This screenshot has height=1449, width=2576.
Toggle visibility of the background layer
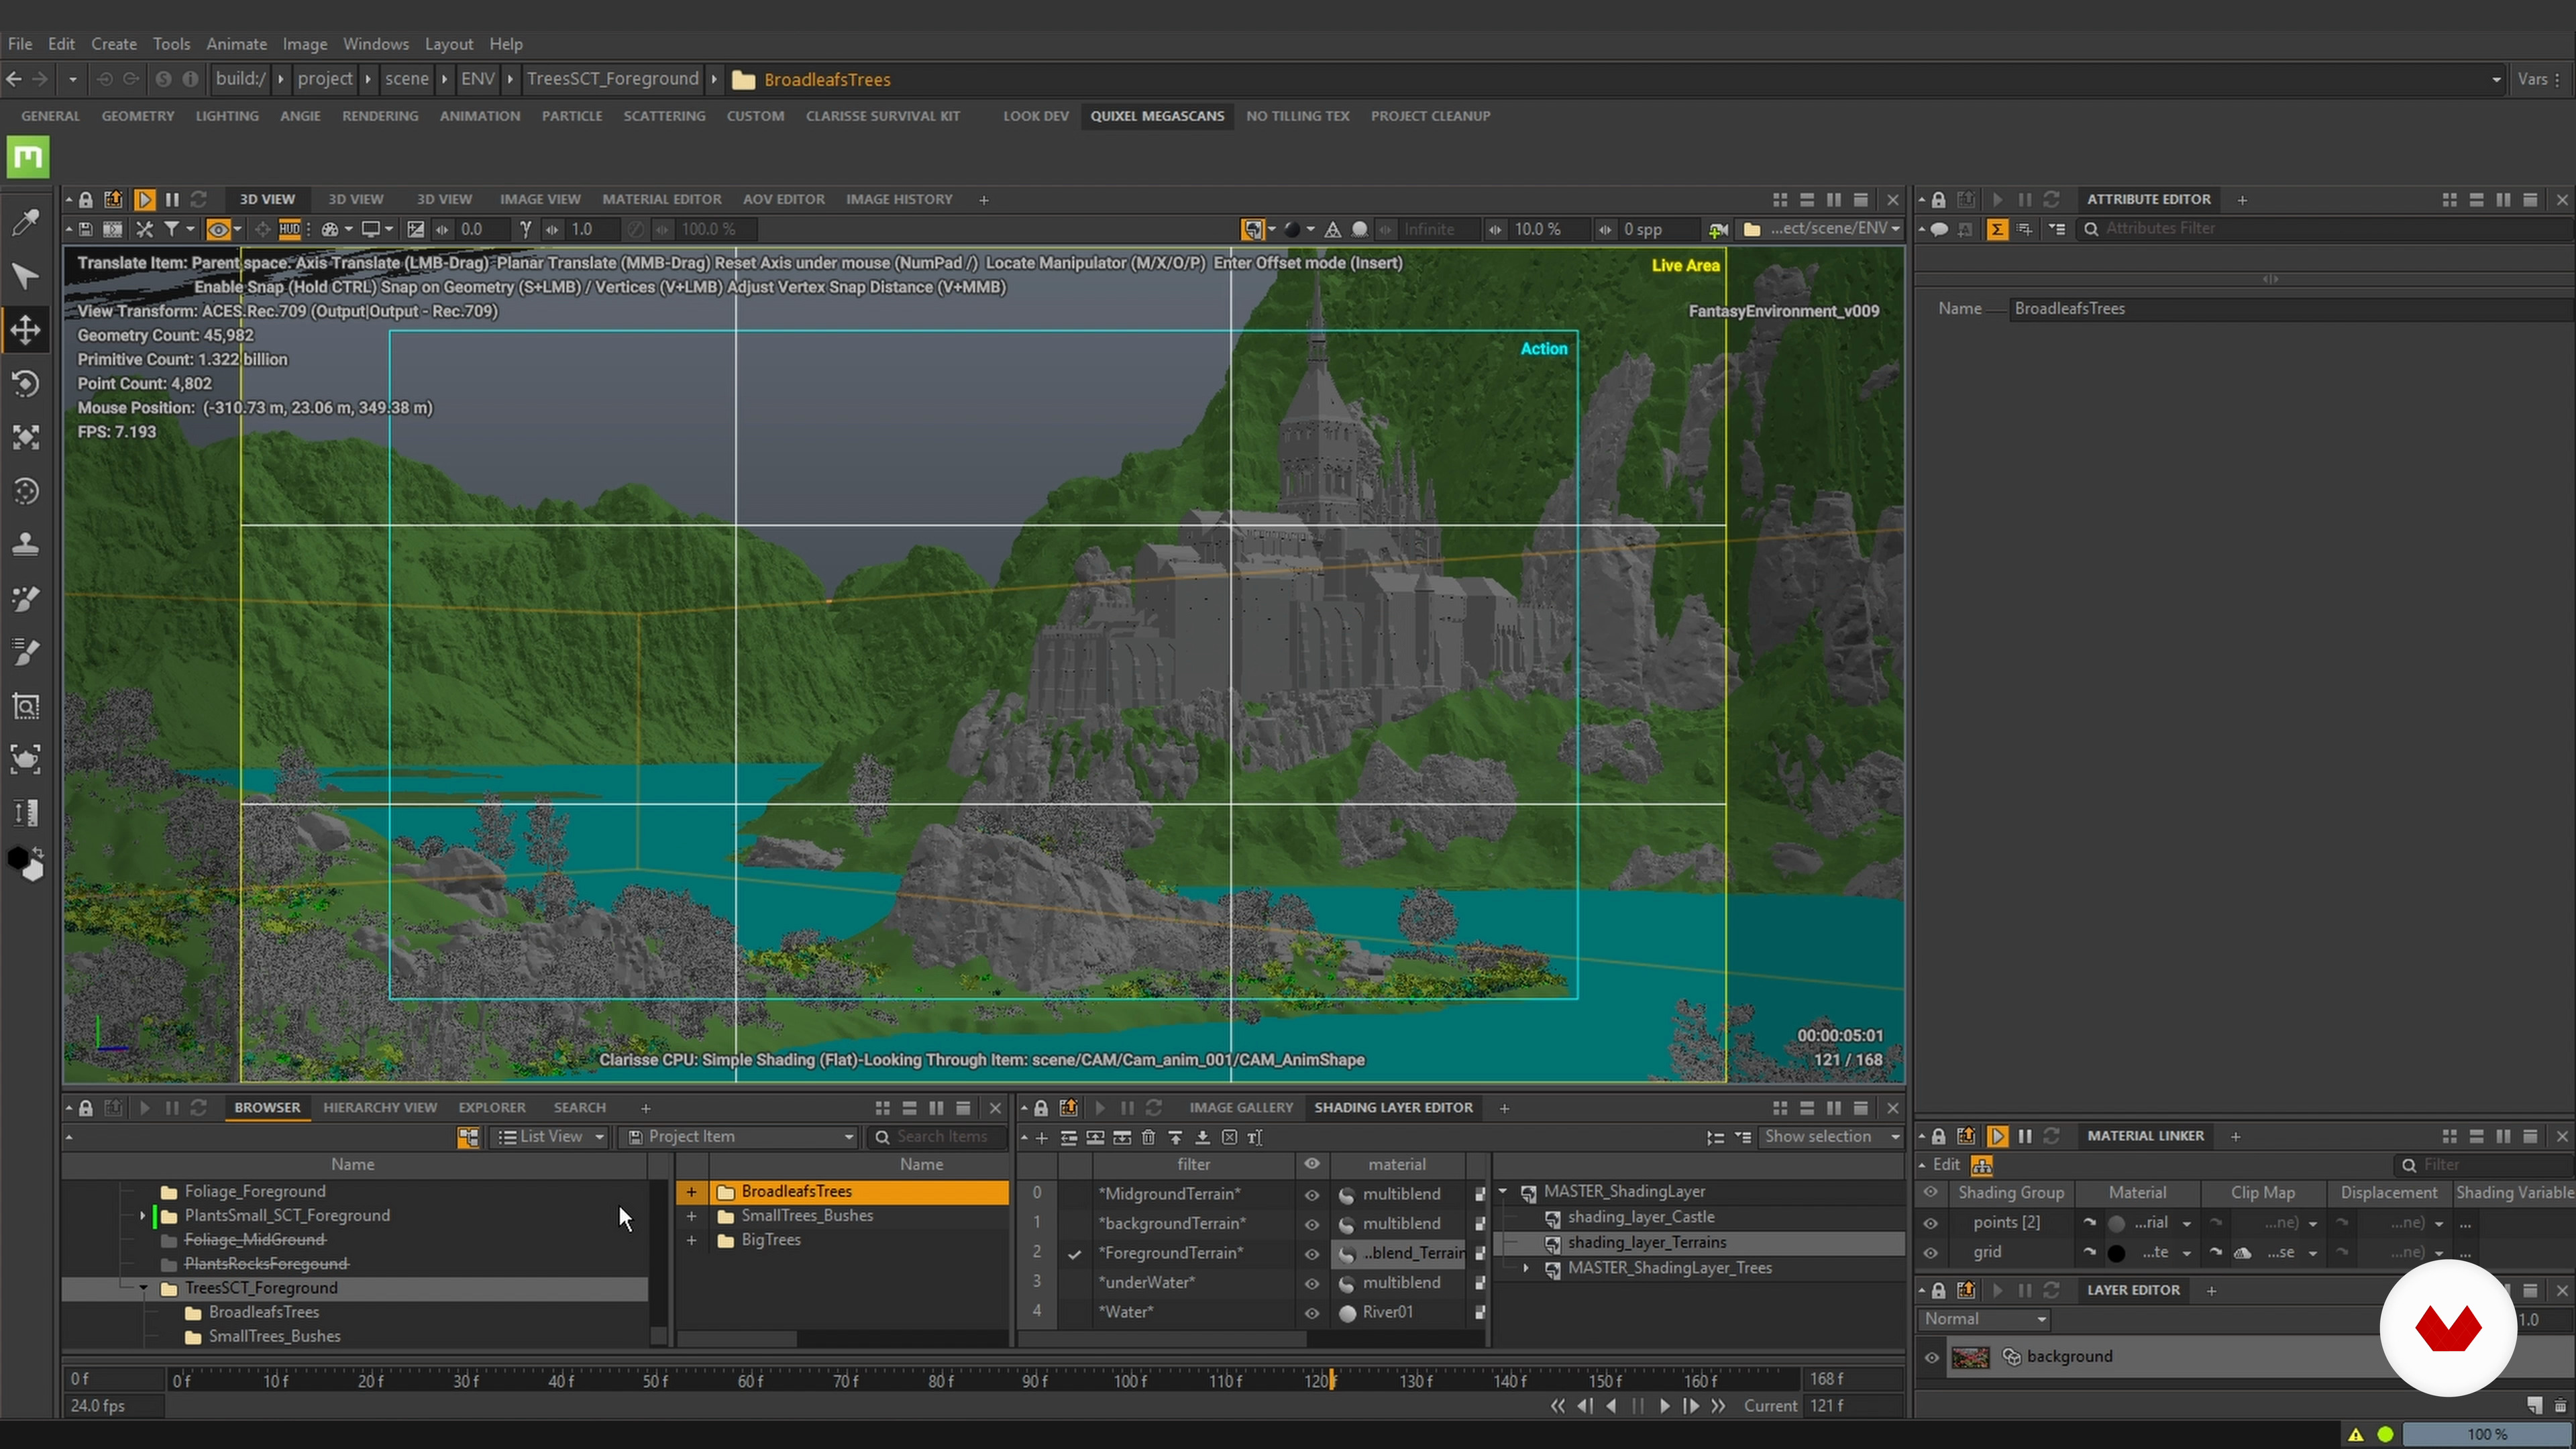click(1931, 1357)
